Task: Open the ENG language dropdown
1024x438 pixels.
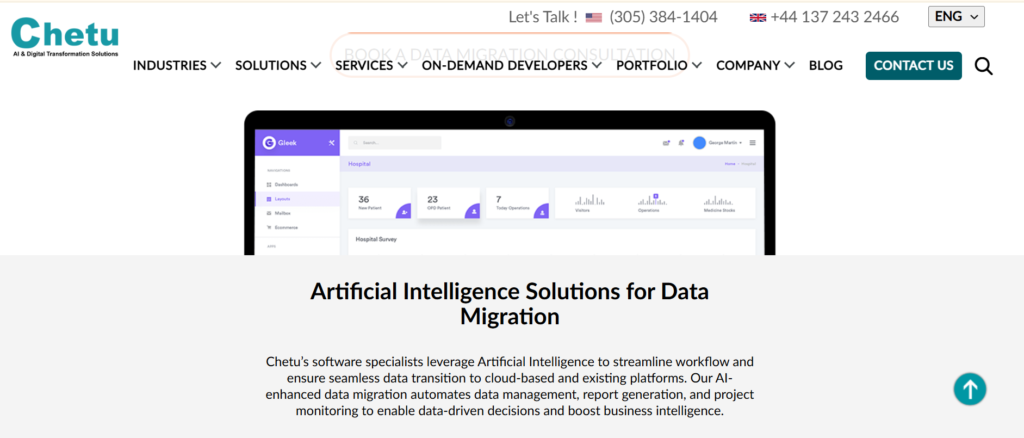Action: 956,16
